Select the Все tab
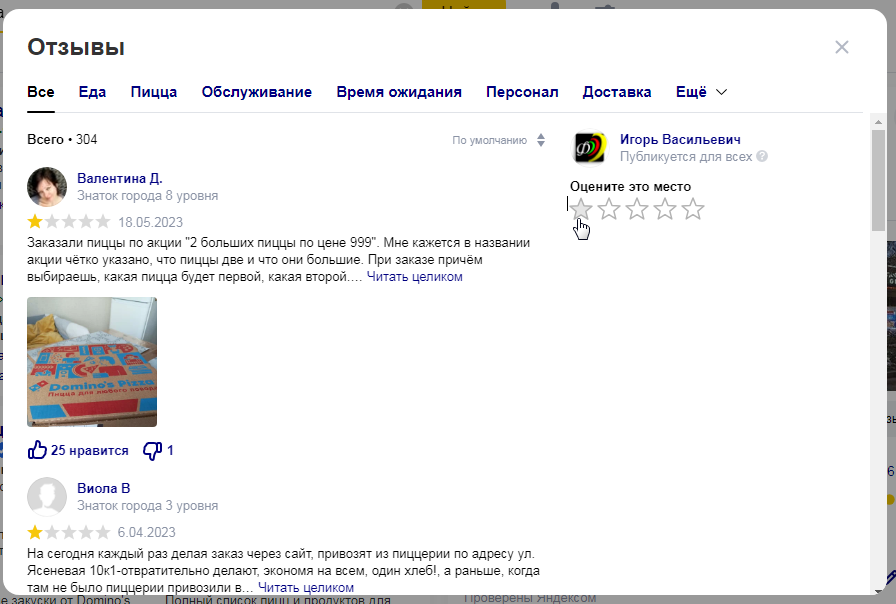 [x=41, y=92]
